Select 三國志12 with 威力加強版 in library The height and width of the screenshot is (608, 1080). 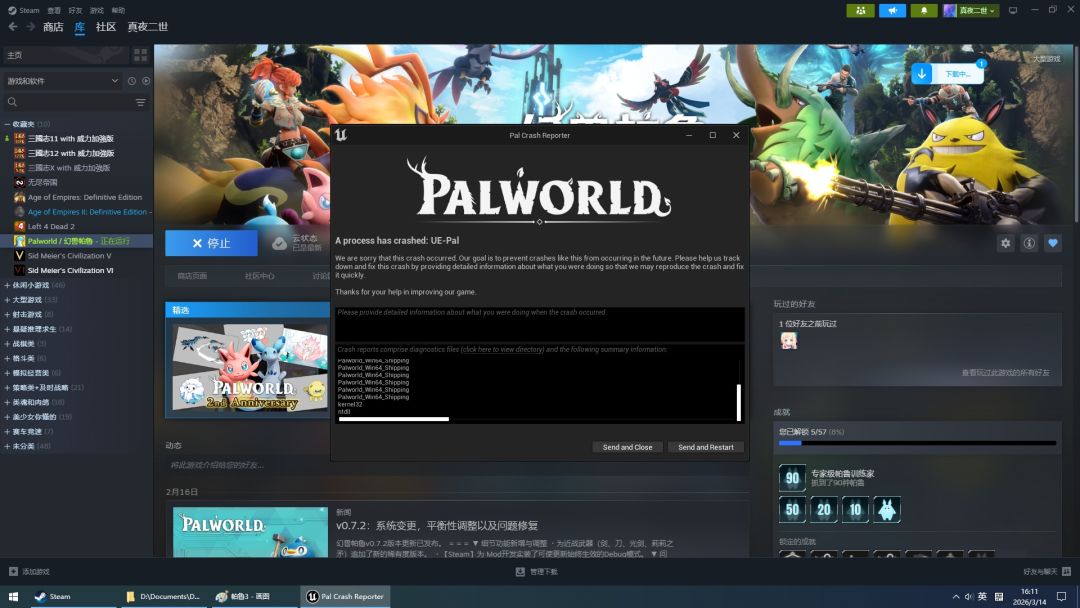[71, 153]
